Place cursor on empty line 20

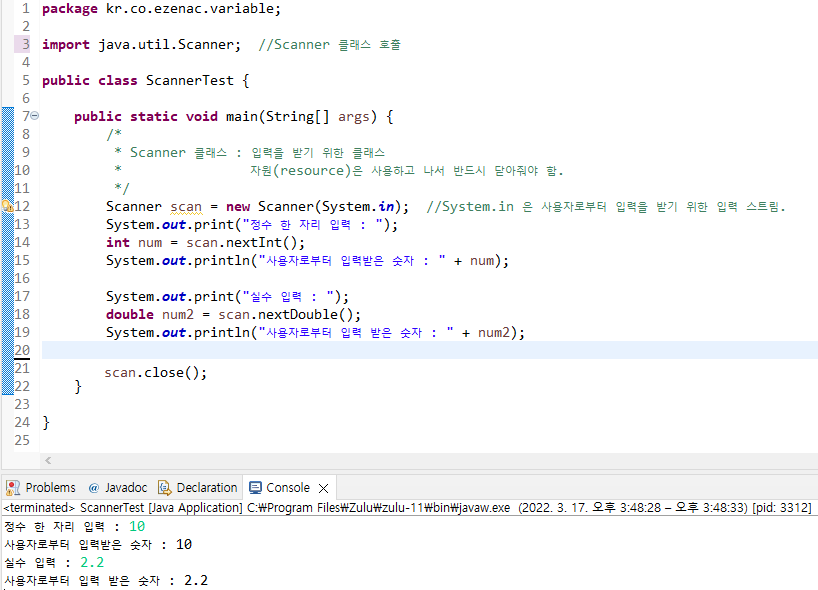point(429,350)
